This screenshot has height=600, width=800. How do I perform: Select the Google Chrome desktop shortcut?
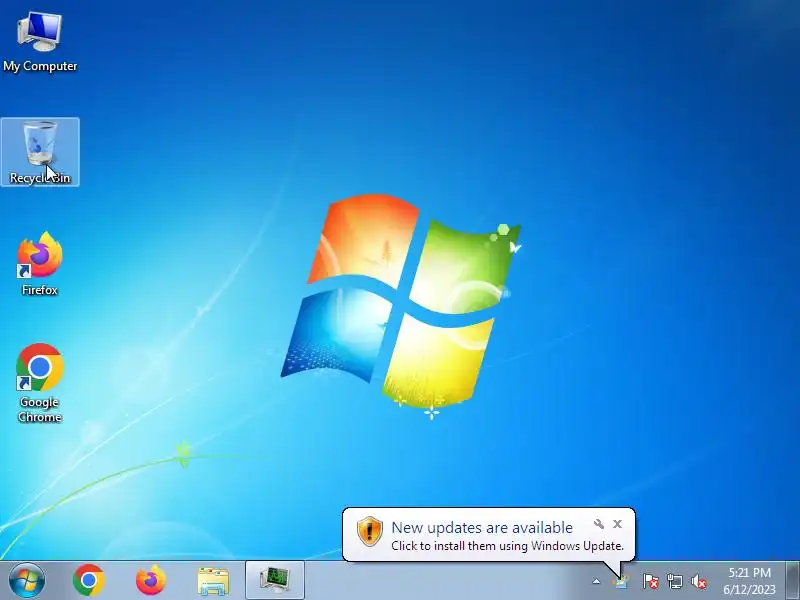pos(40,383)
